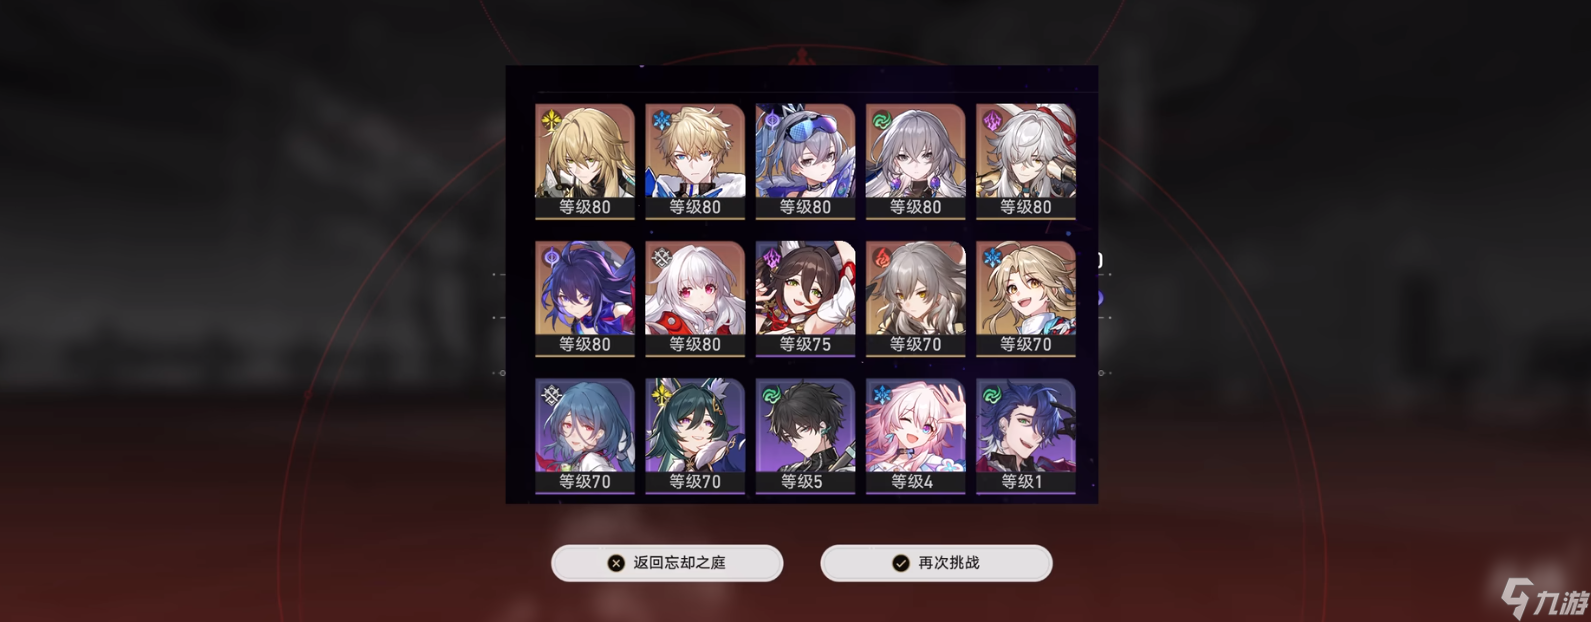Click the Wind element icon on level 5 card

click(x=772, y=396)
